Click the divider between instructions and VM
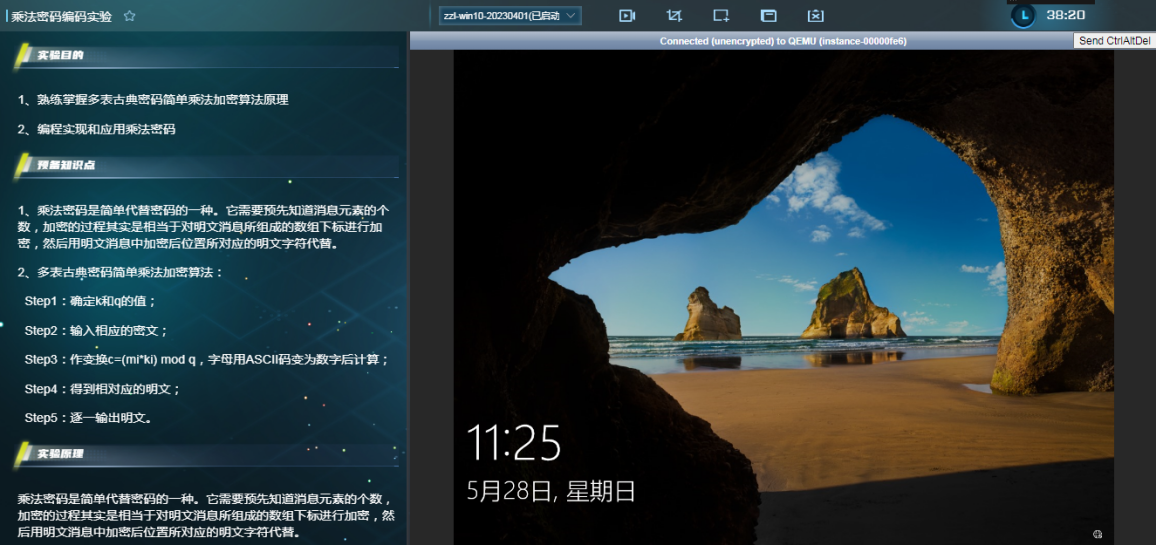The image size is (1156, 545). 408,290
